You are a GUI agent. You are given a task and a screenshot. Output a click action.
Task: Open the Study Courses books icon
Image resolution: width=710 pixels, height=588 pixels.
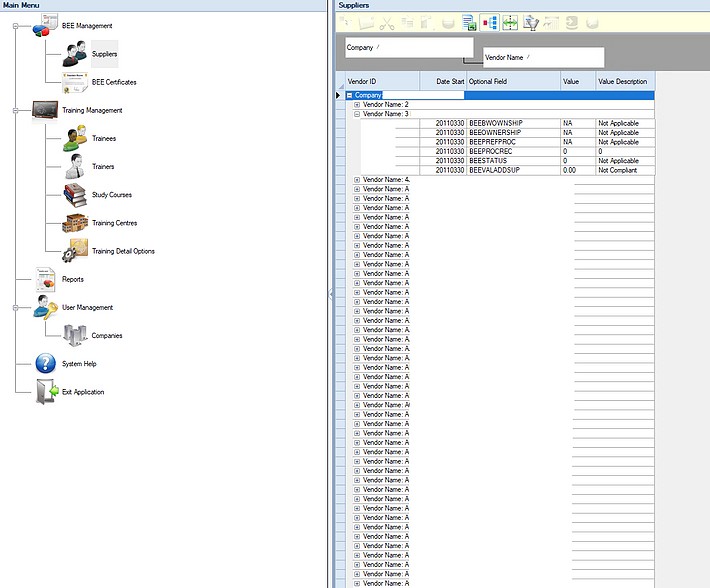pyautogui.click(x=76, y=194)
